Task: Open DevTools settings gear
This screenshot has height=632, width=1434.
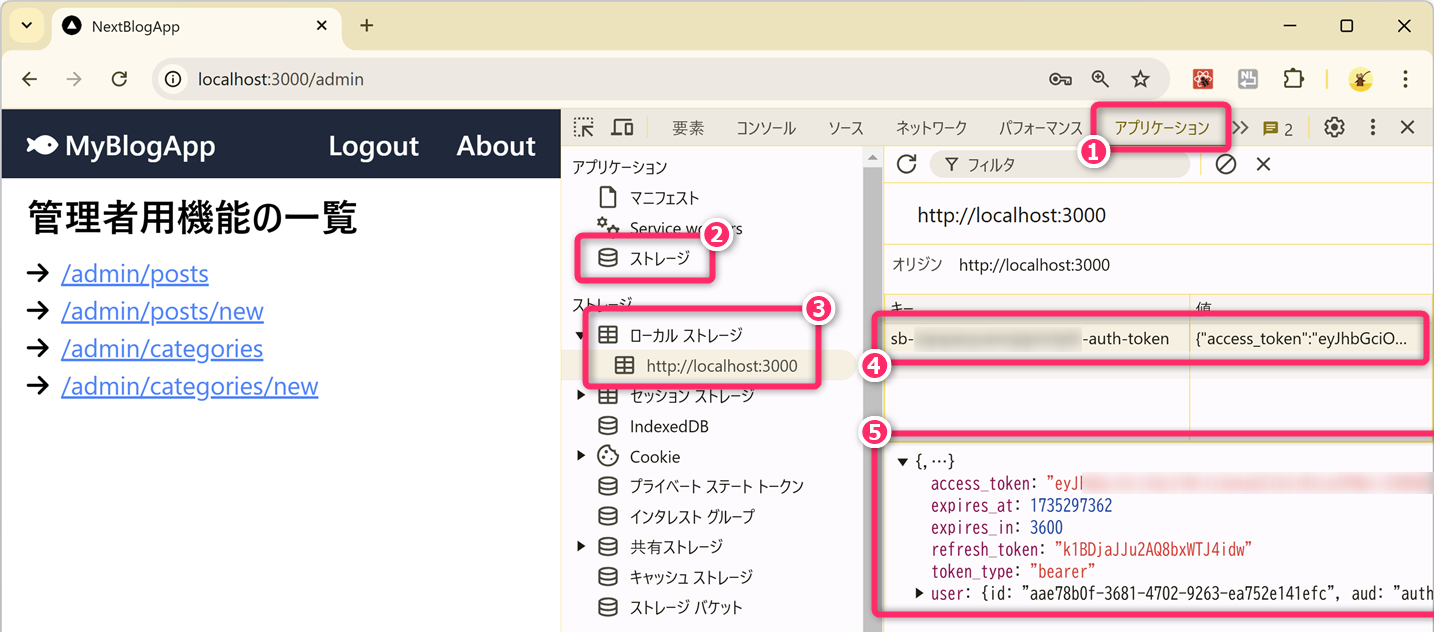Action: coord(1334,127)
